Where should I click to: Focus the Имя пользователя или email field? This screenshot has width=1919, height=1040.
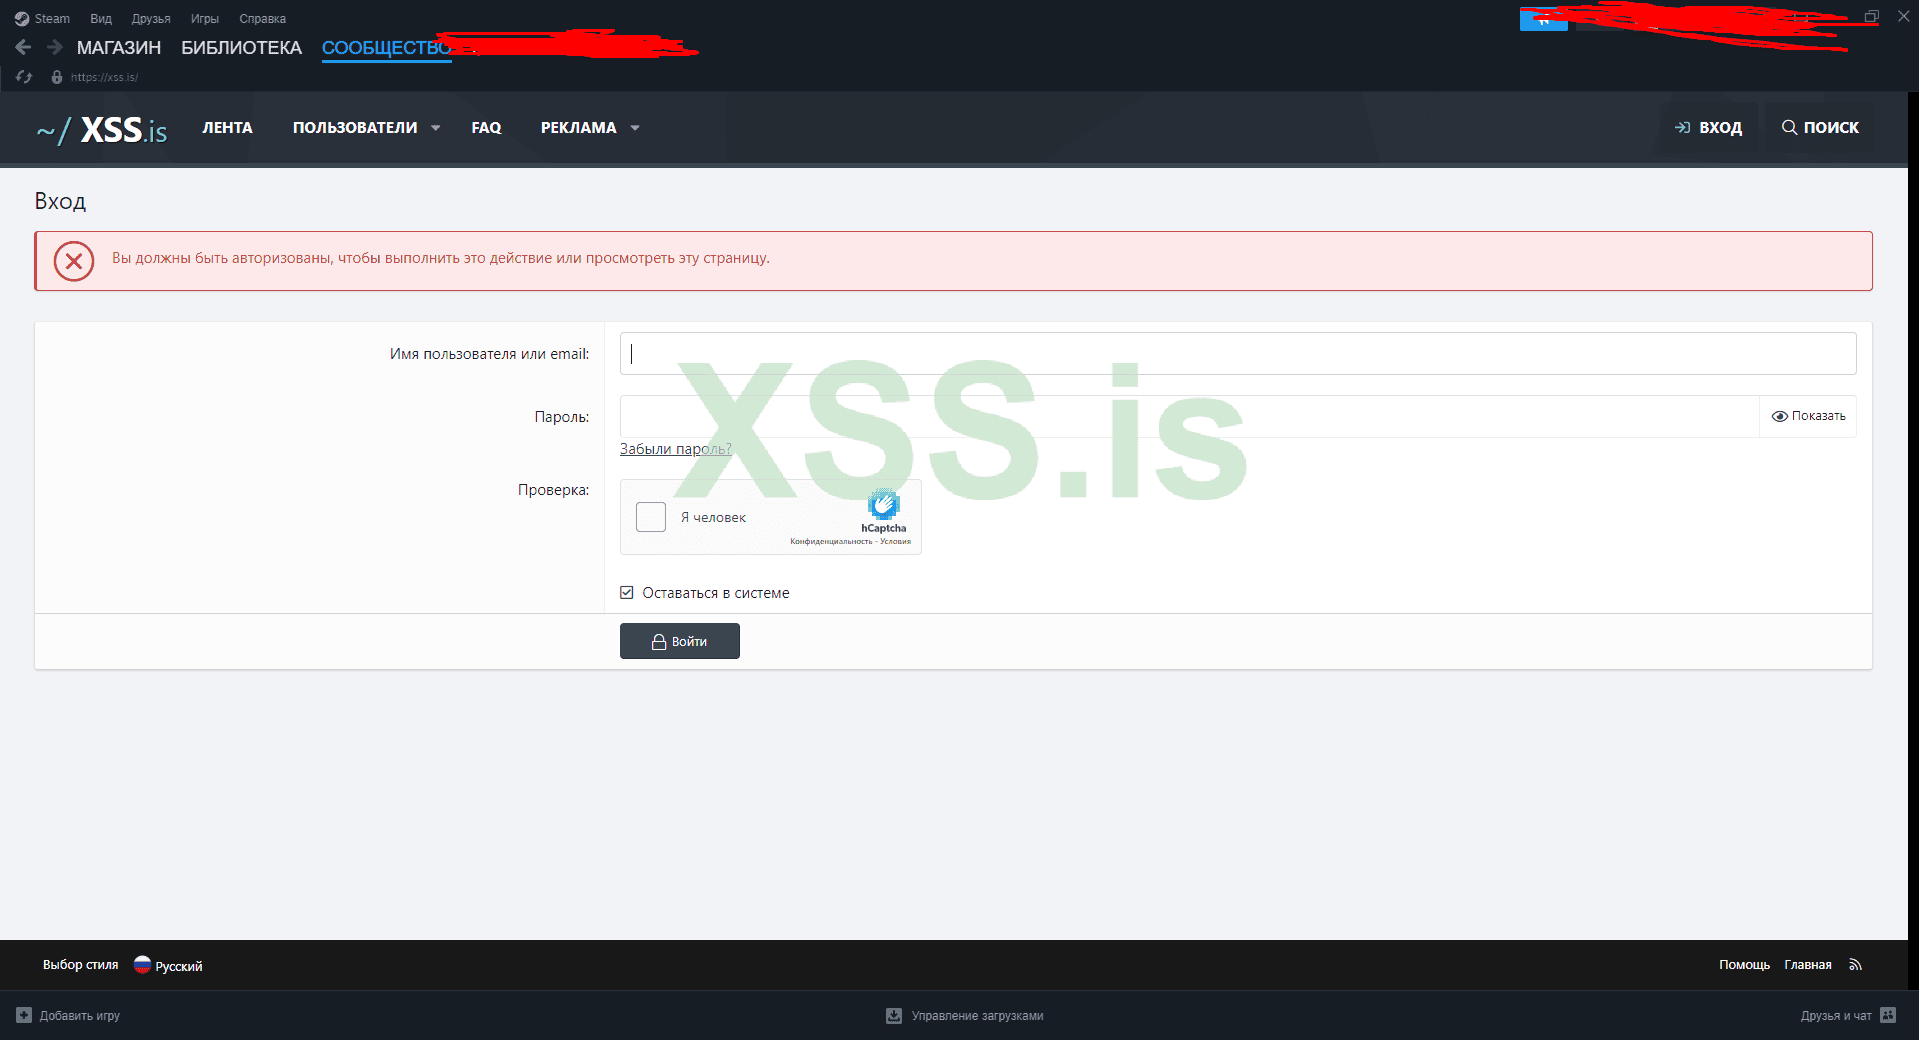coord(1238,354)
